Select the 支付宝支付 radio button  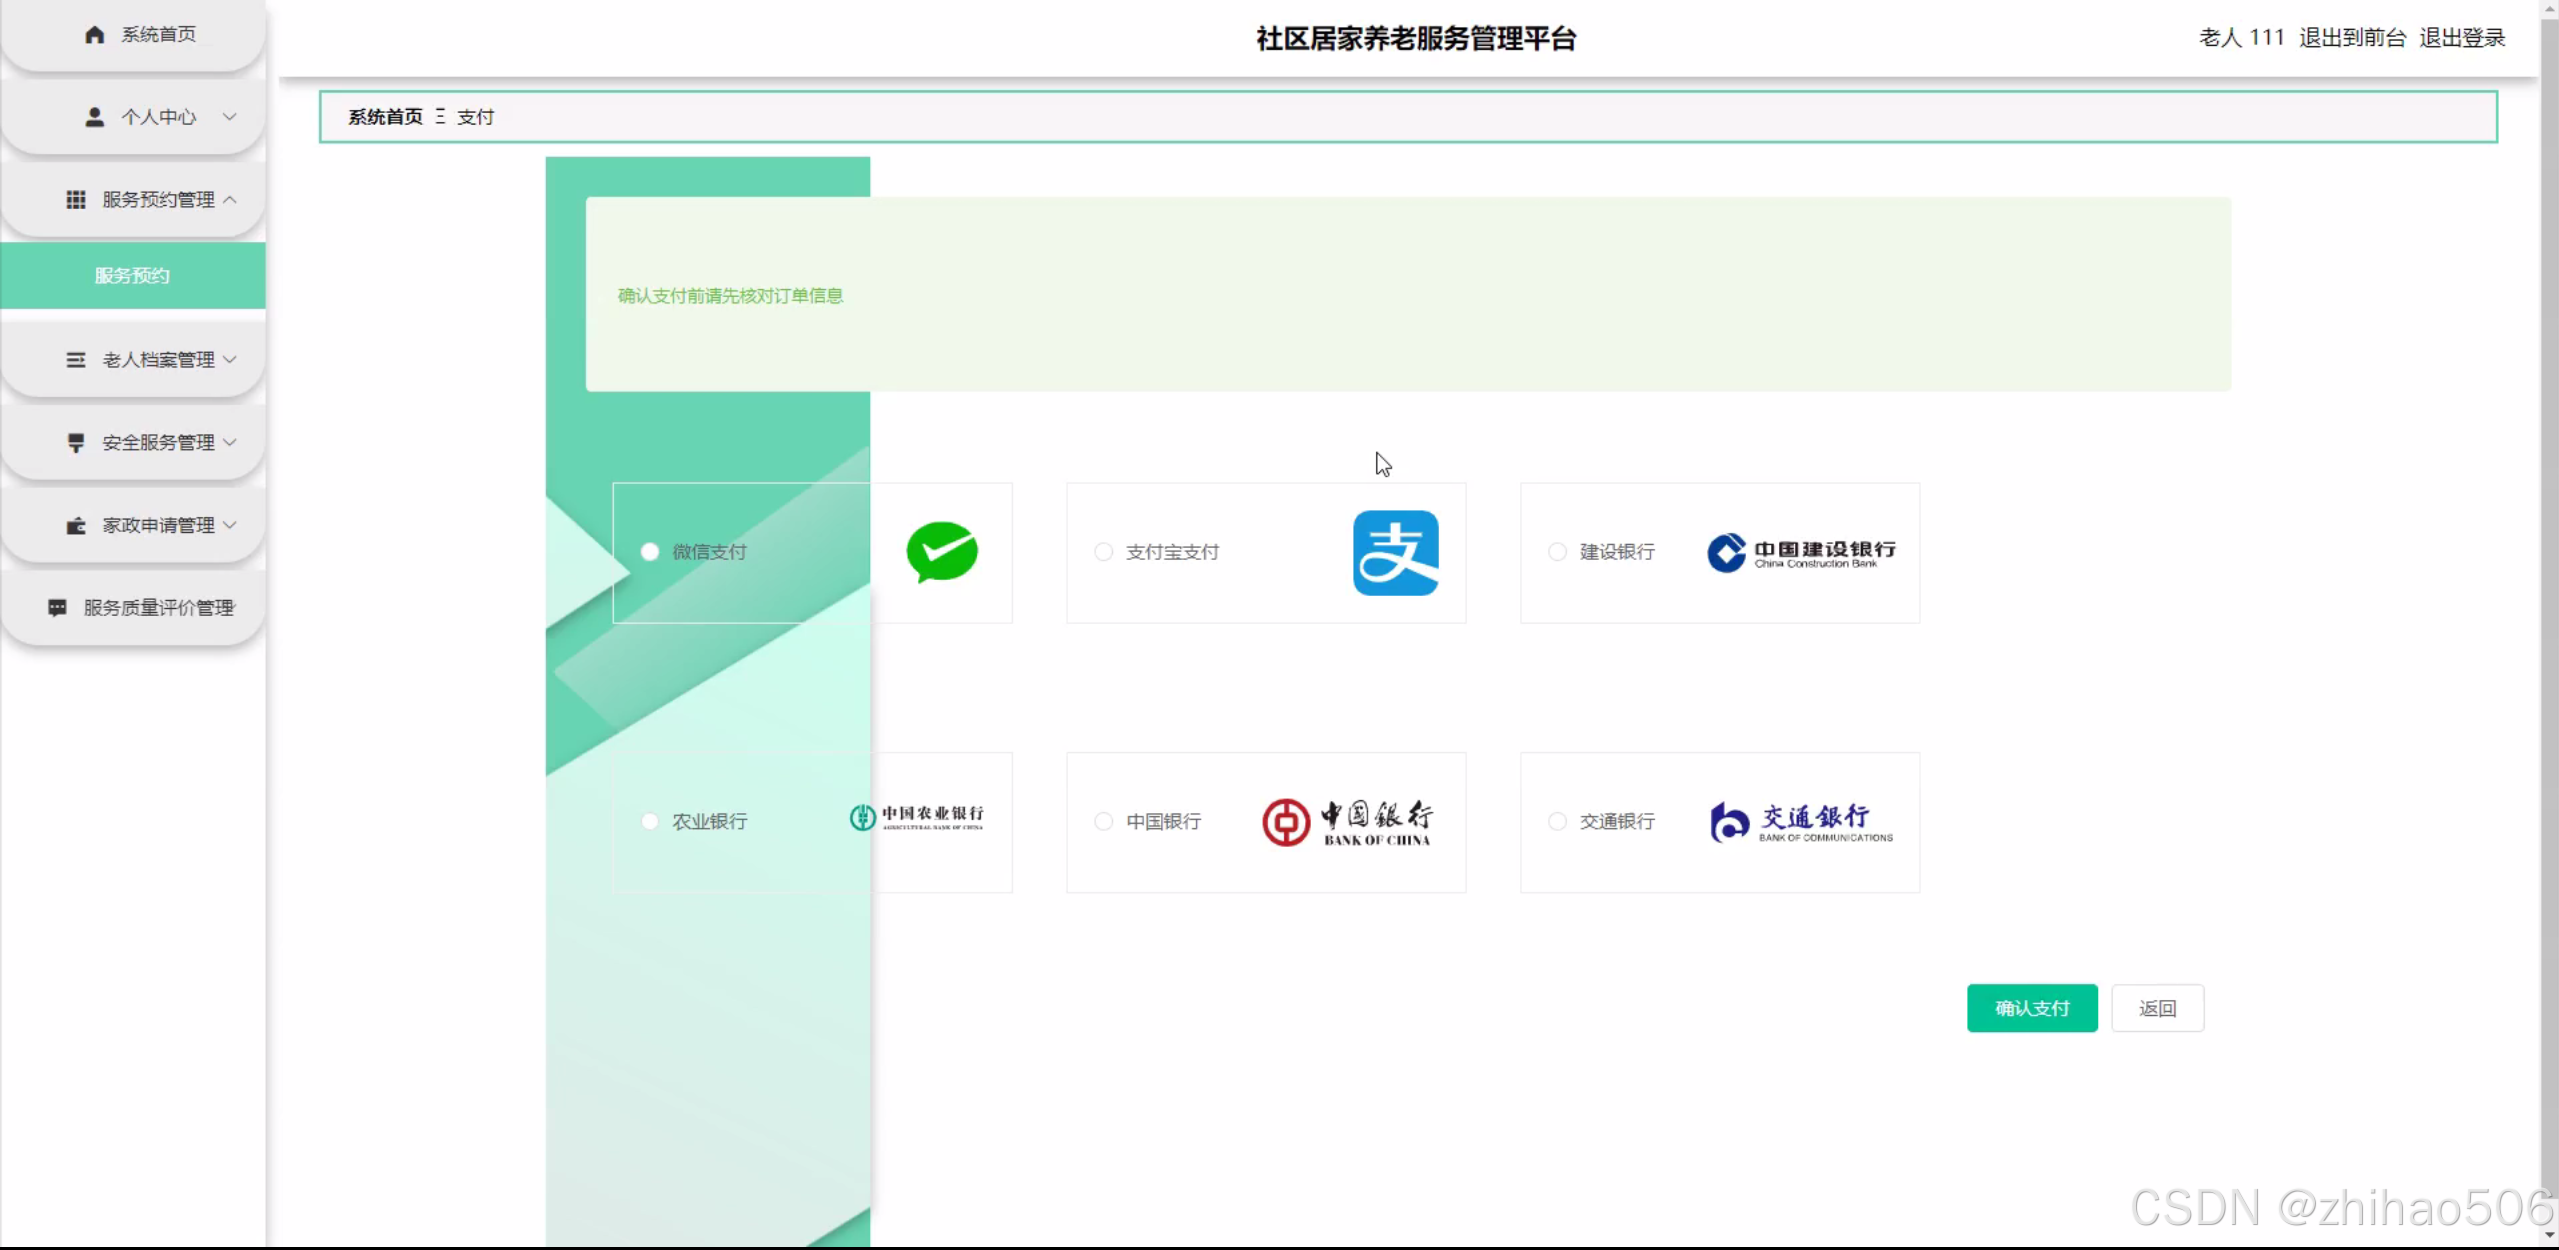point(1103,552)
